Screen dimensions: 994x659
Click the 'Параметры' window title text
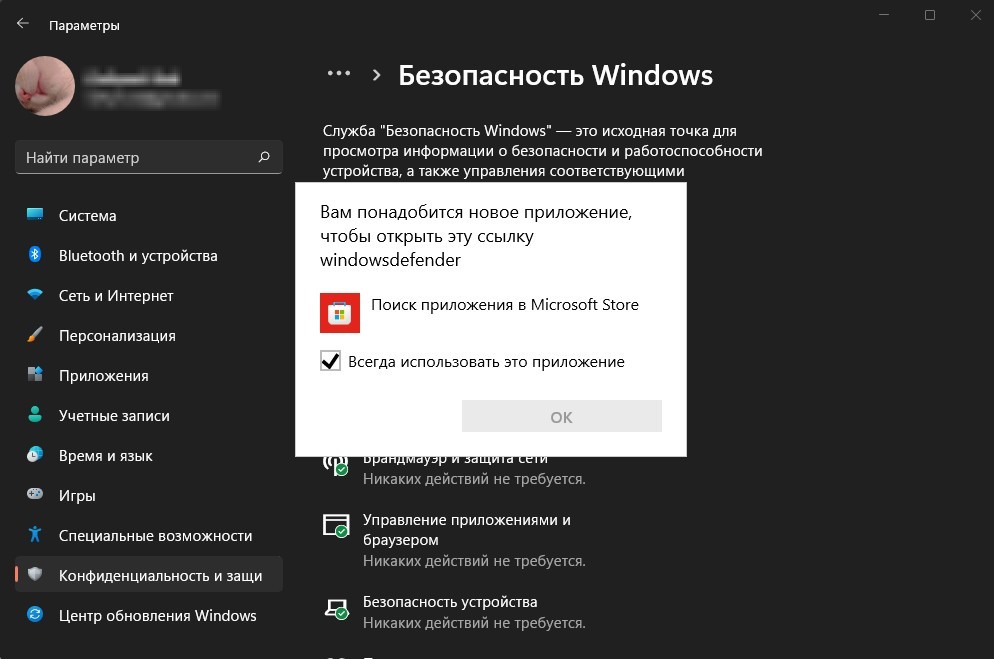(84, 25)
